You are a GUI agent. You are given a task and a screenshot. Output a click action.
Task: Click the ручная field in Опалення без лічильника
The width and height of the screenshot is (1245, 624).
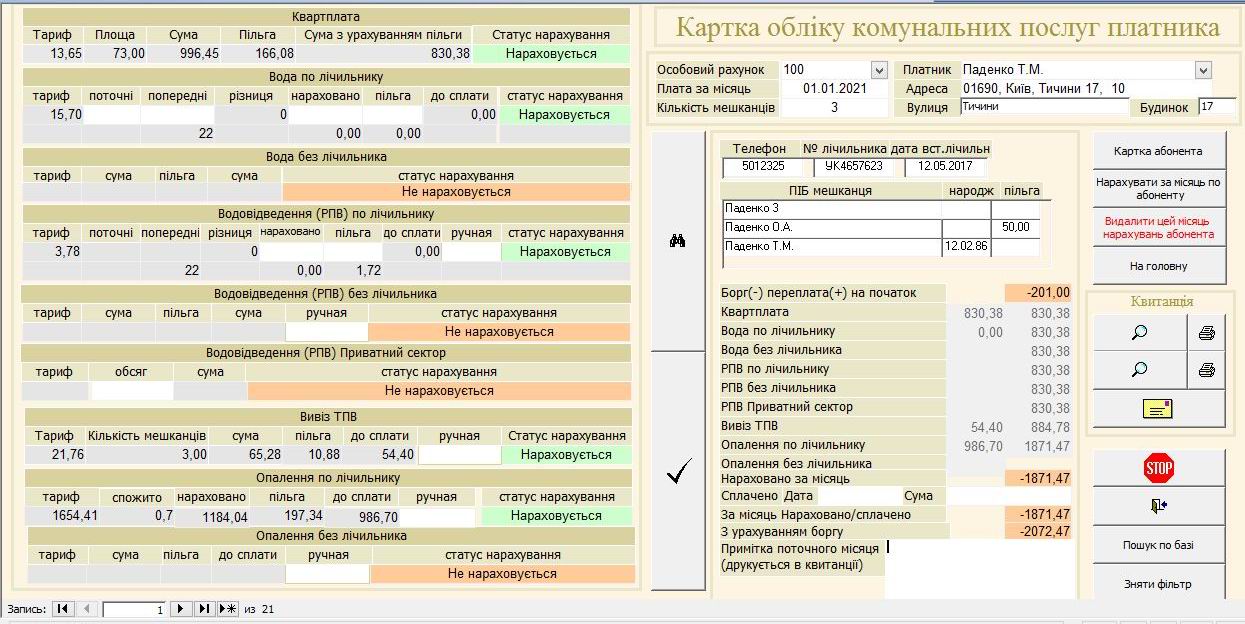(327, 574)
